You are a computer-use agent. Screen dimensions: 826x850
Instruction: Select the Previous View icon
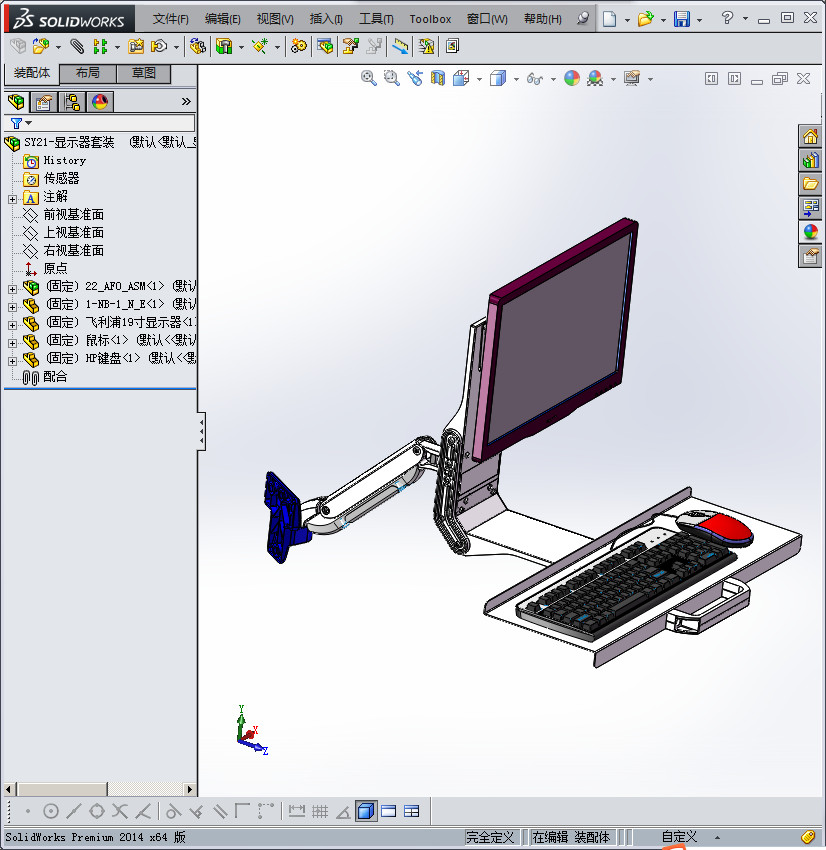pos(415,79)
